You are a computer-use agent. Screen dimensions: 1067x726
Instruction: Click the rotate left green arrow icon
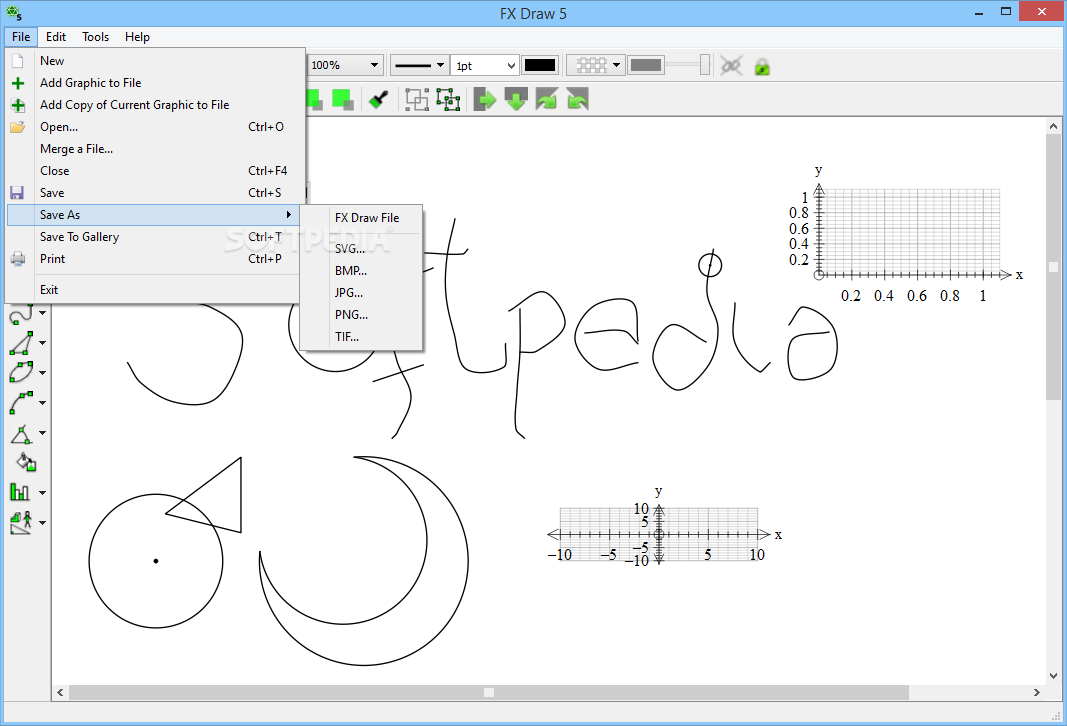577,99
